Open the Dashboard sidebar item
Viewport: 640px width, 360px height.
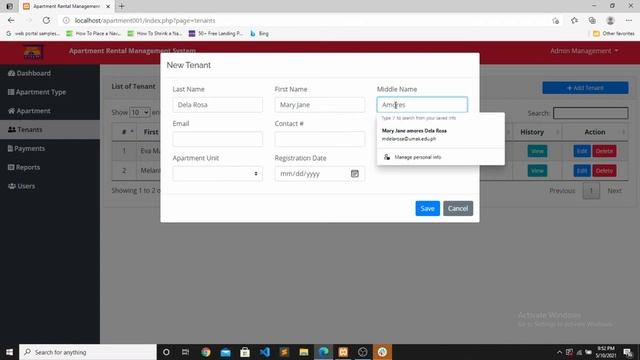tap(29, 73)
